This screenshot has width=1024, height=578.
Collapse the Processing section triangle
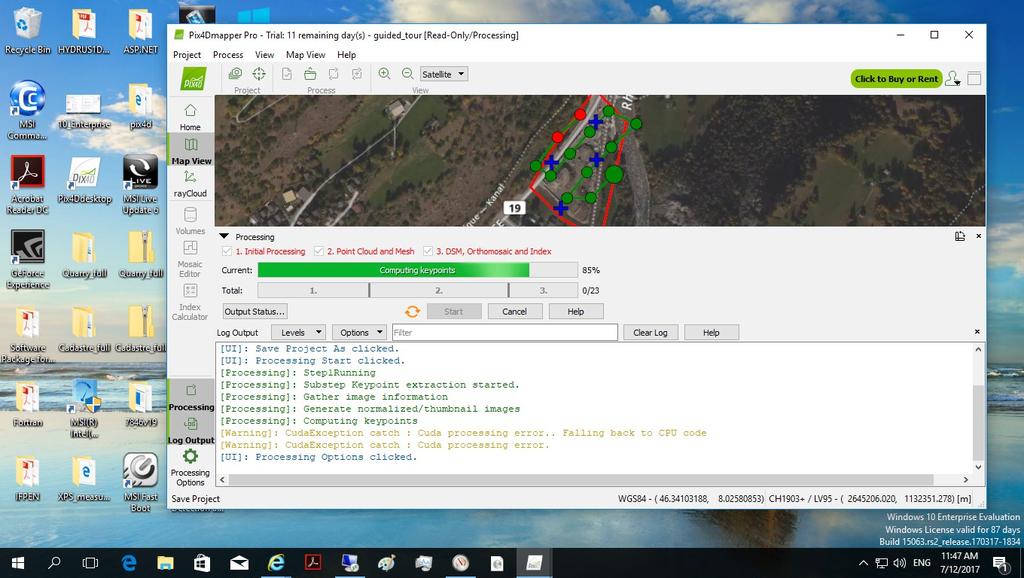pos(224,236)
